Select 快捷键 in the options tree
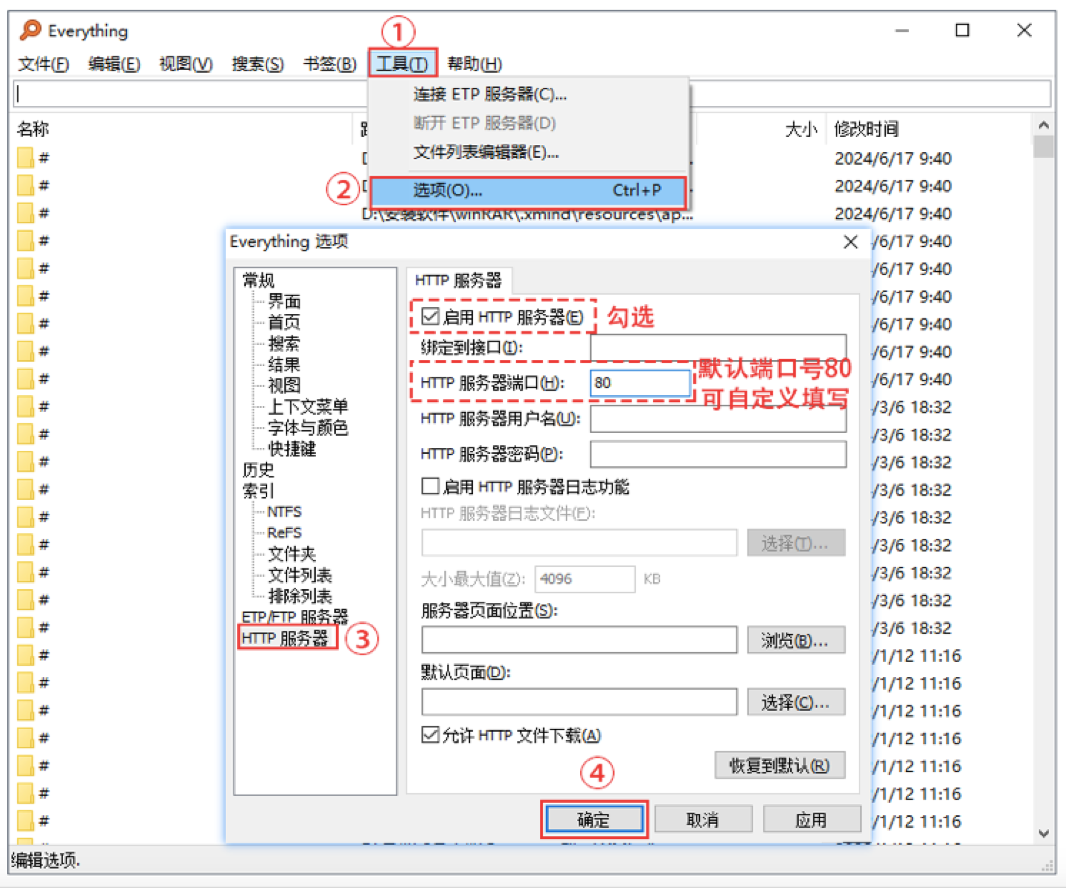 pos(292,449)
